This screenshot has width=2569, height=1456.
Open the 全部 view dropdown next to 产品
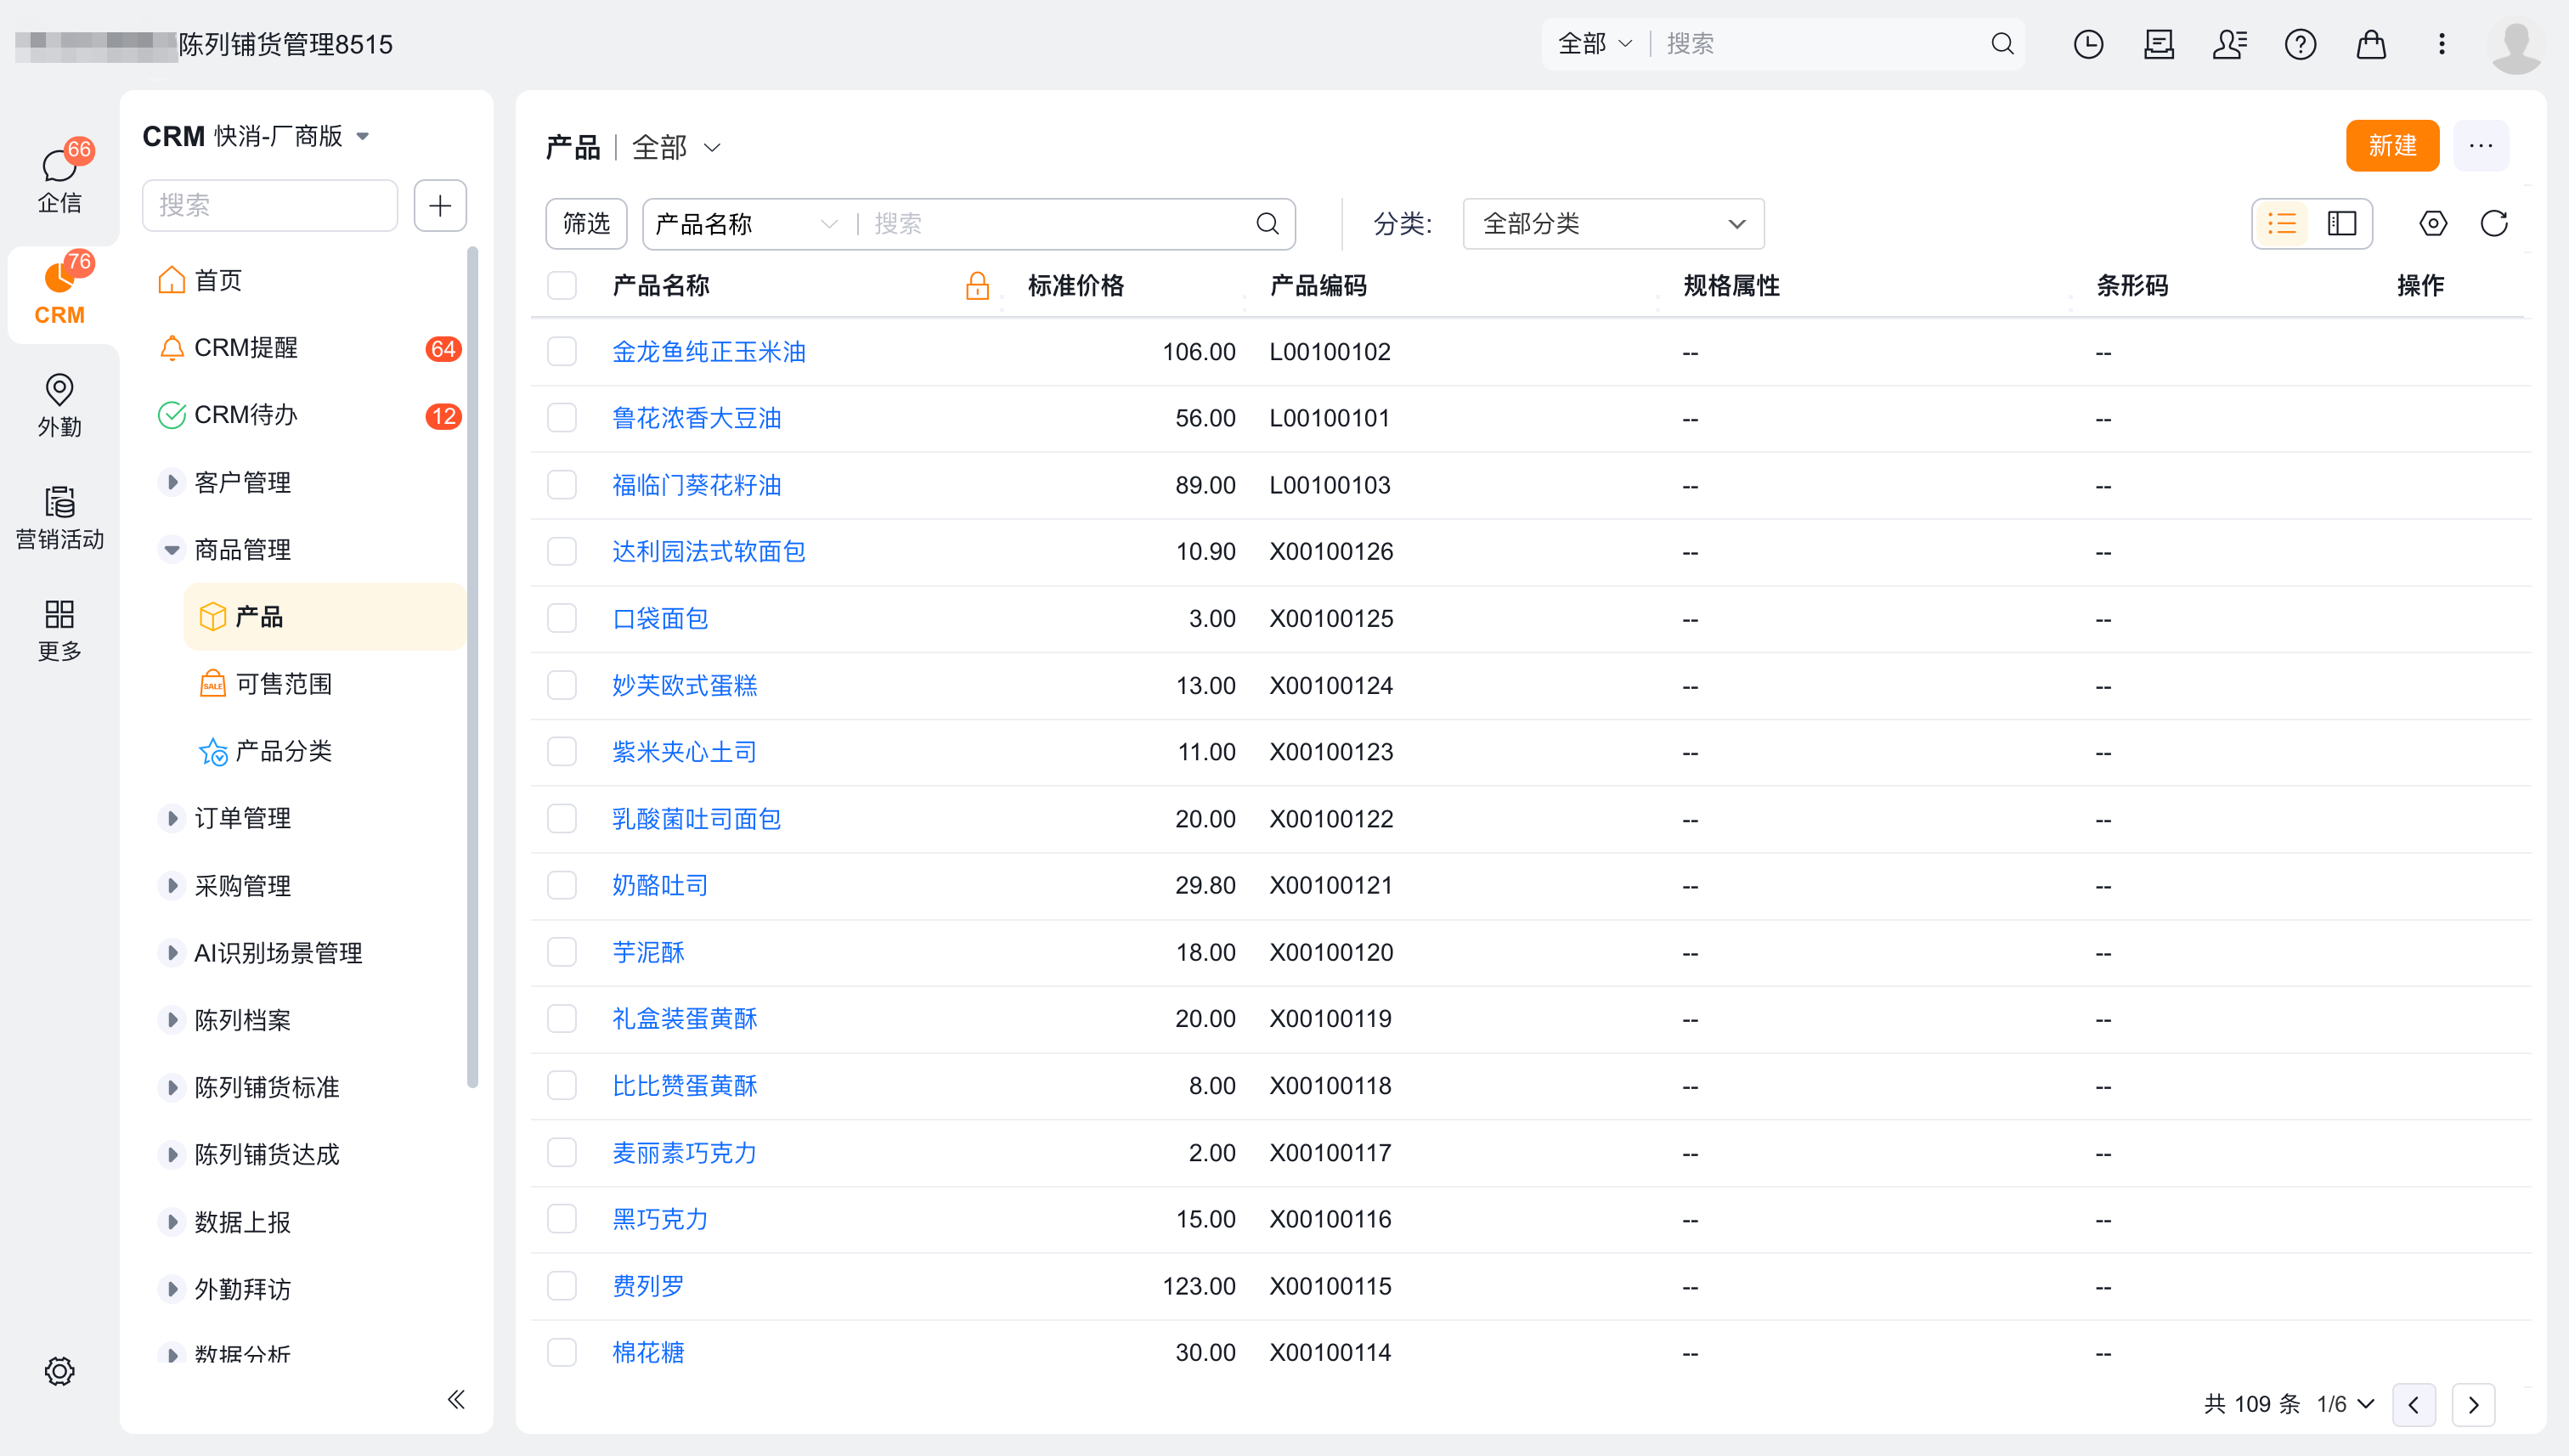676,147
